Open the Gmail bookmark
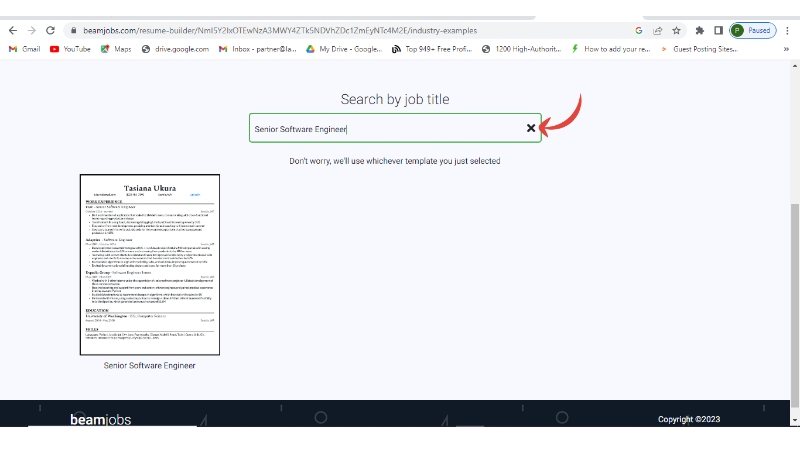800x449 pixels. (x=24, y=49)
